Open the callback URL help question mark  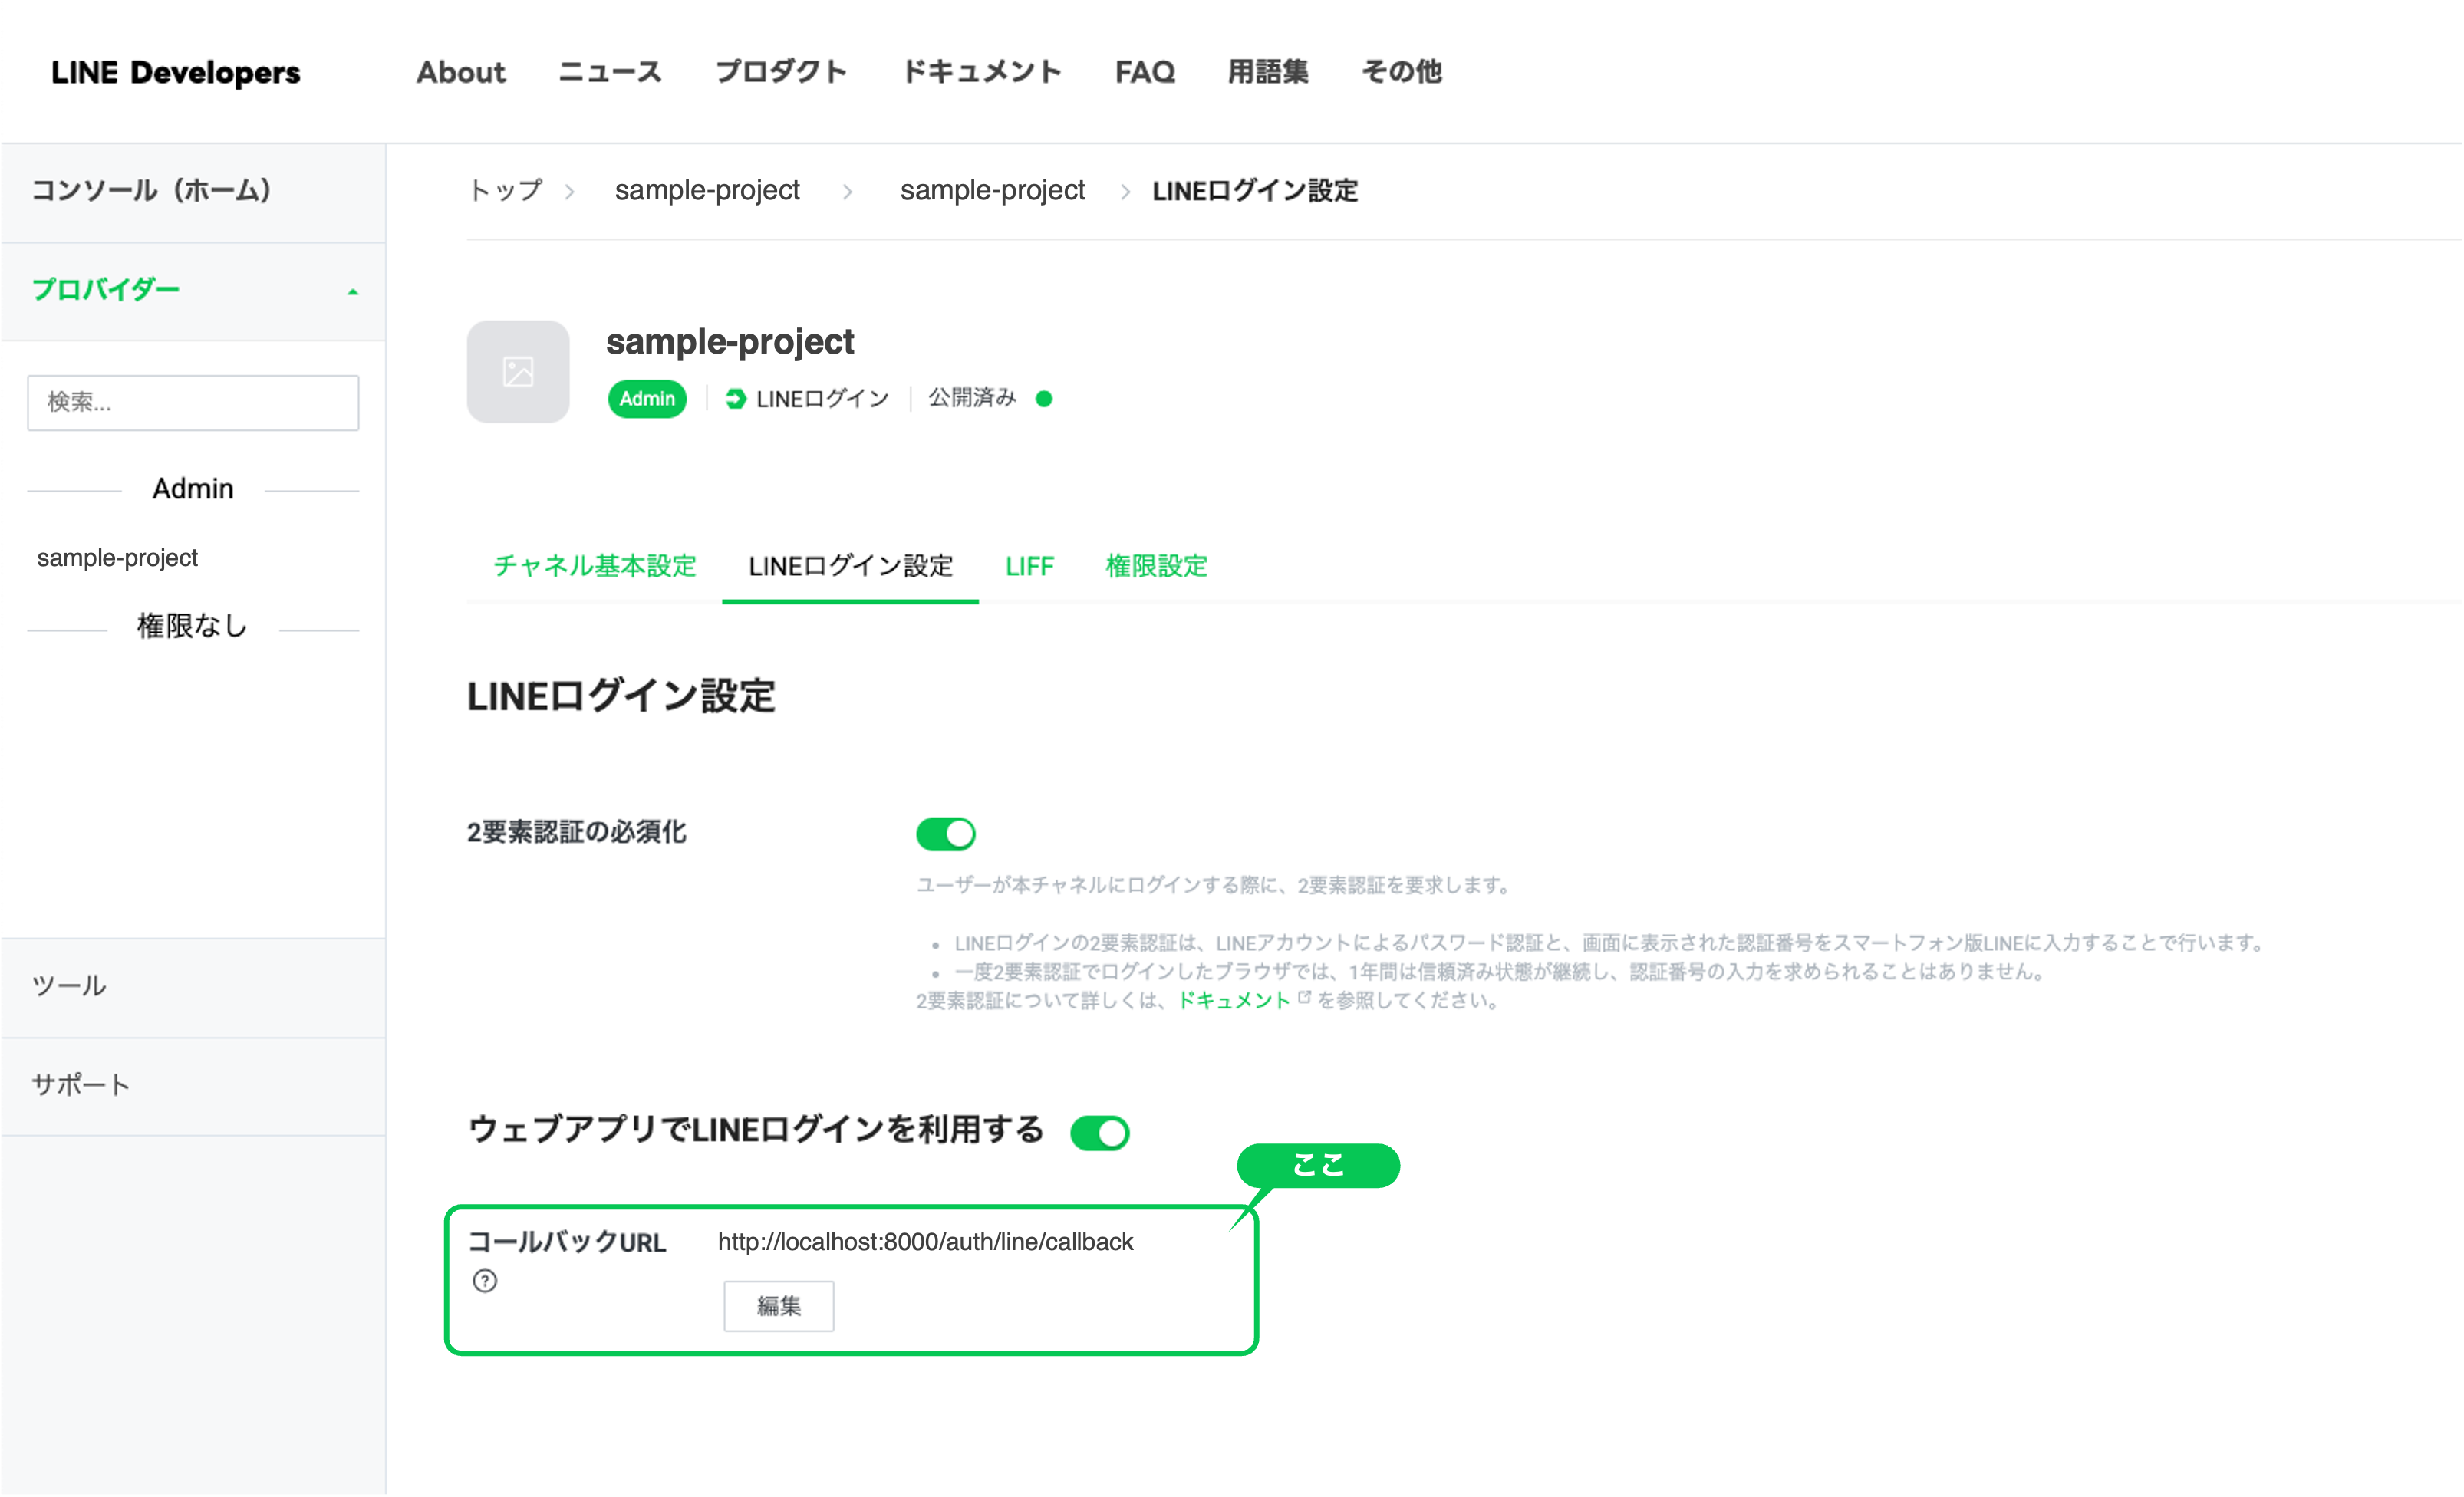485,1281
